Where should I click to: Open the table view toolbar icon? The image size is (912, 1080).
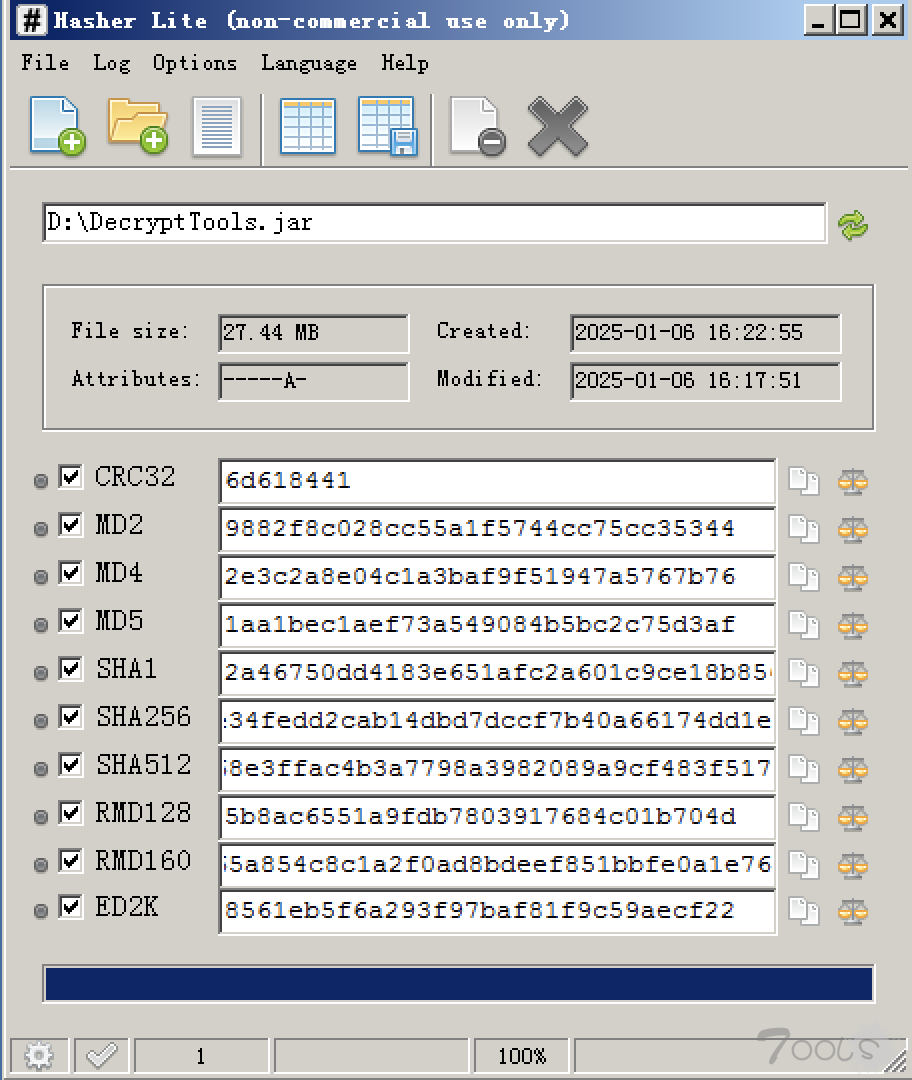308,126
